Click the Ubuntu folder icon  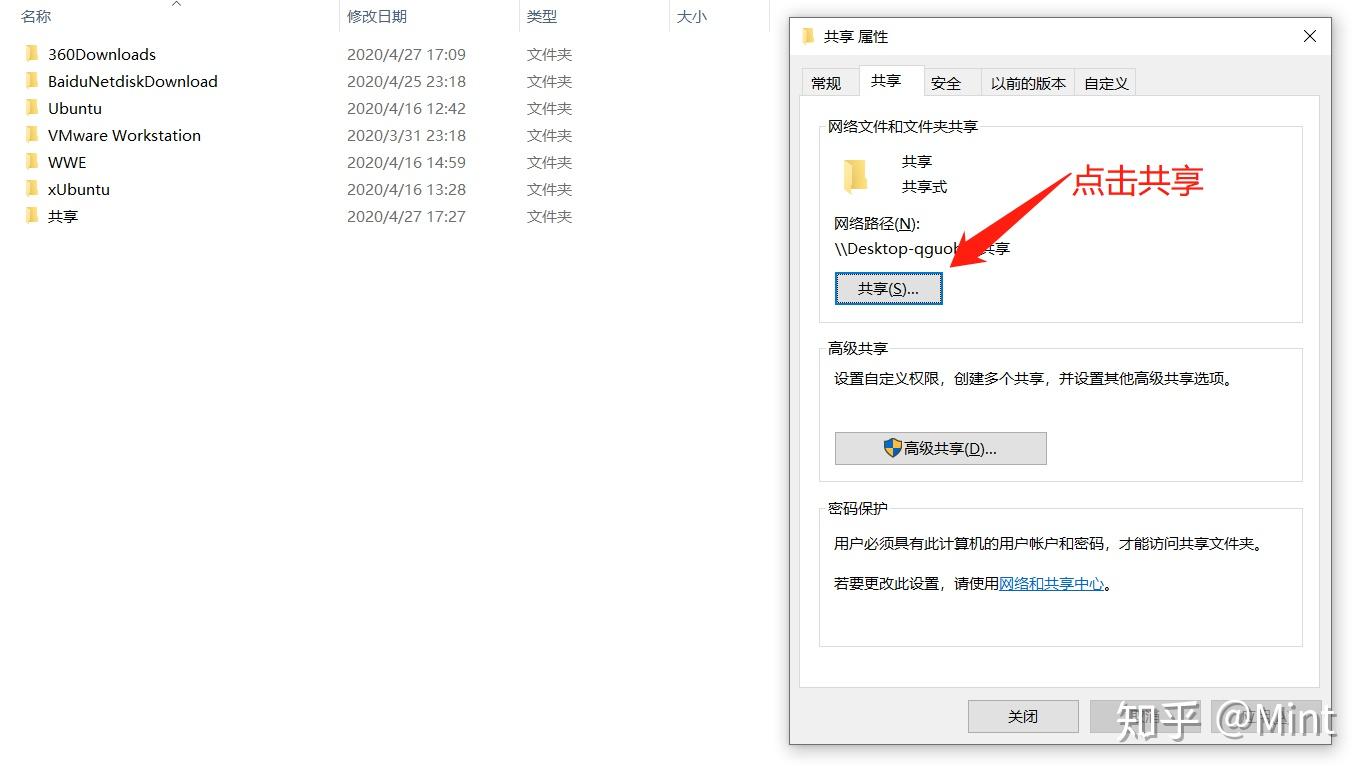[x=32, y=108]
